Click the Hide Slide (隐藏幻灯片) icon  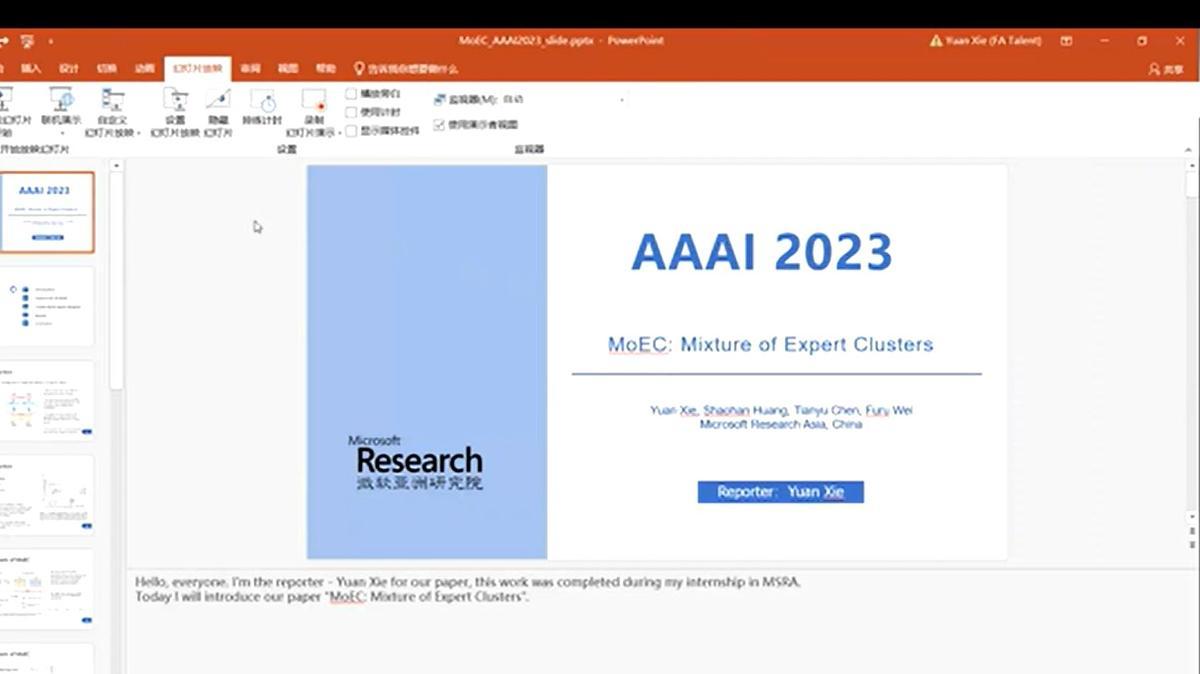(218, 100)
